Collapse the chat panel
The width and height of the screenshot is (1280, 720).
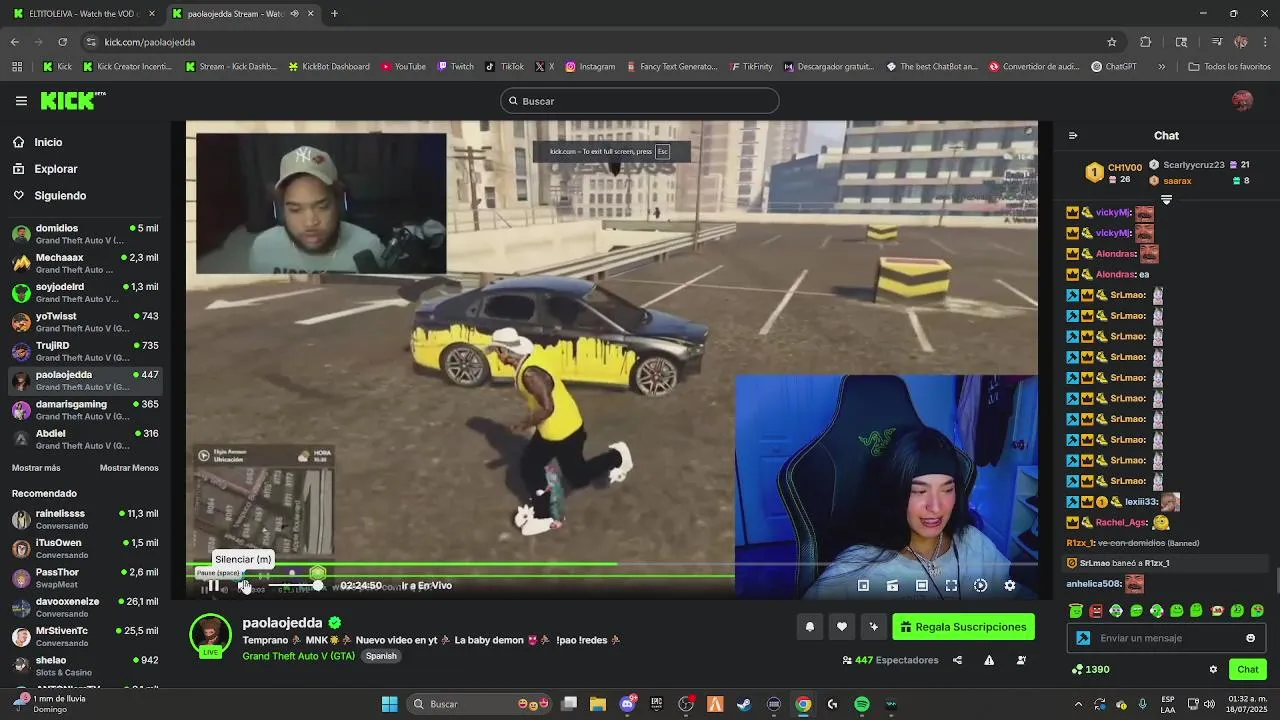tap(1073, 136)
